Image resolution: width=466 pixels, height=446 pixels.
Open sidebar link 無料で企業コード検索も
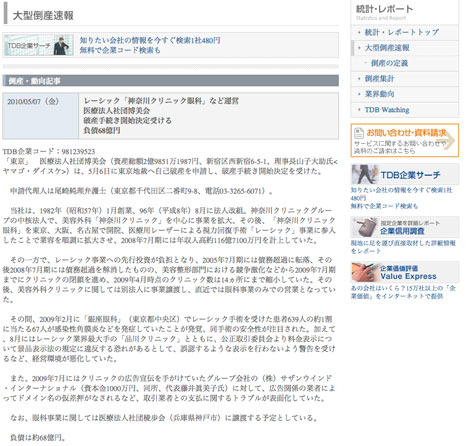(384, 206)
